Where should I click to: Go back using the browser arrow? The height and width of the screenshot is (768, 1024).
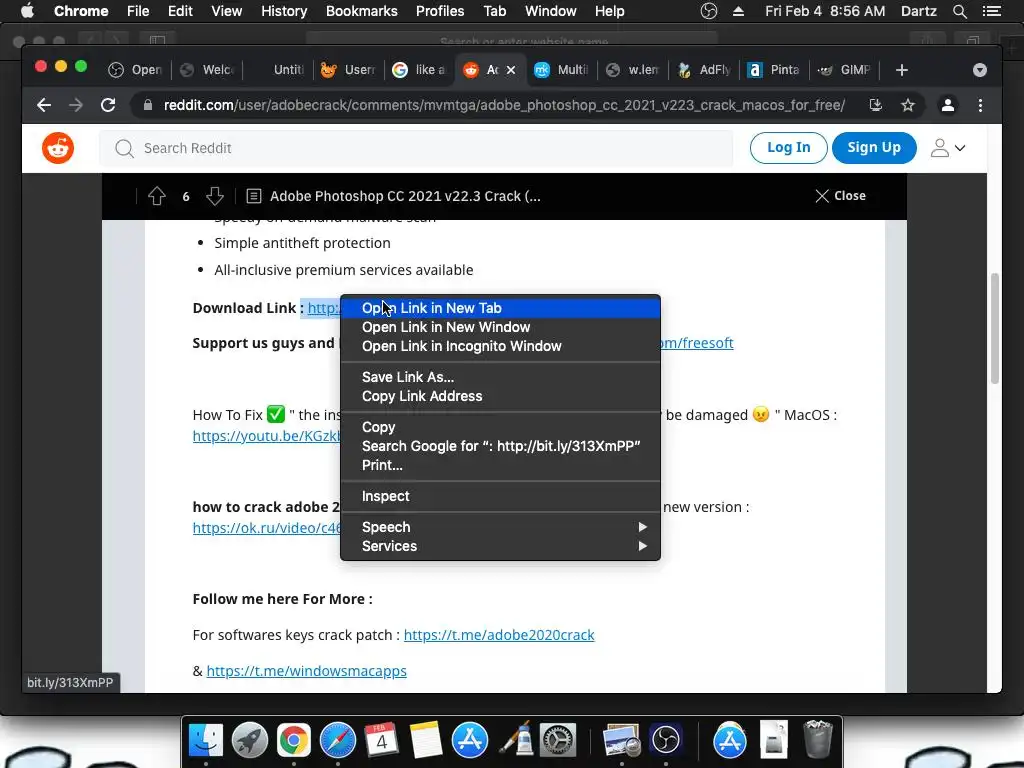point(44,105)
